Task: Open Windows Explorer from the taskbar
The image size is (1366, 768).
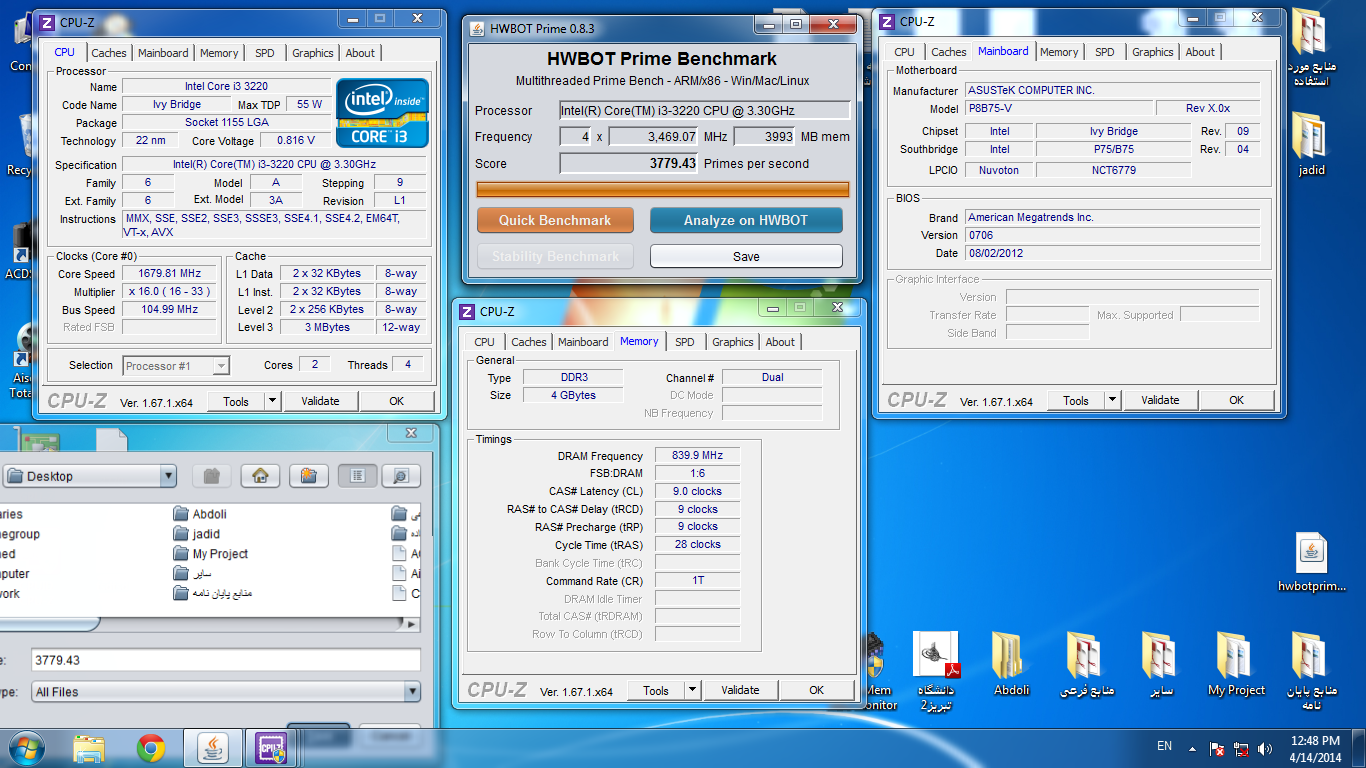Action: coord(89,748)
